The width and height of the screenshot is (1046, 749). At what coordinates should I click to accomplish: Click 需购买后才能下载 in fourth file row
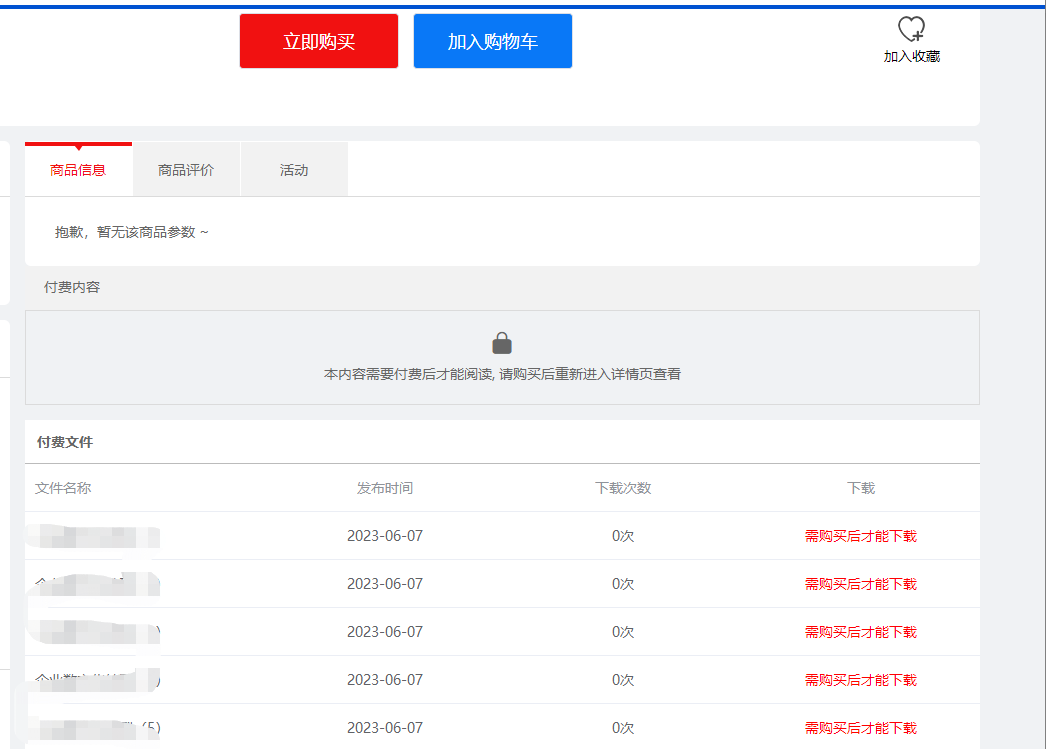click(x=860, y=680)
